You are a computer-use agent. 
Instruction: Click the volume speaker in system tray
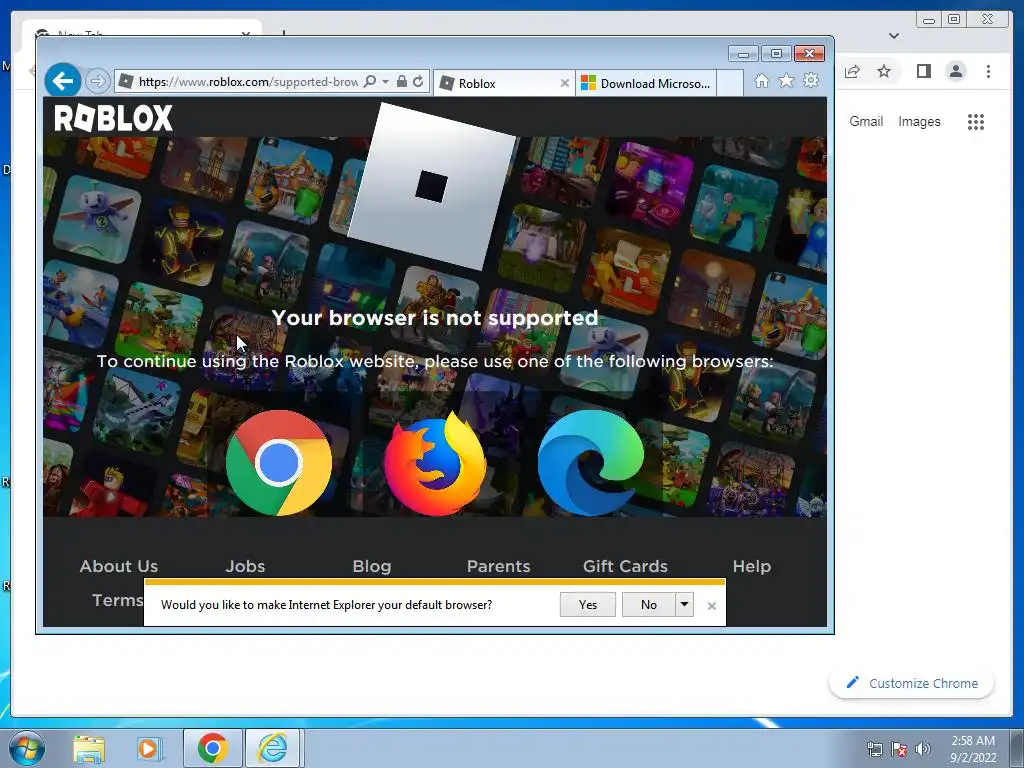tap(922, 749)
